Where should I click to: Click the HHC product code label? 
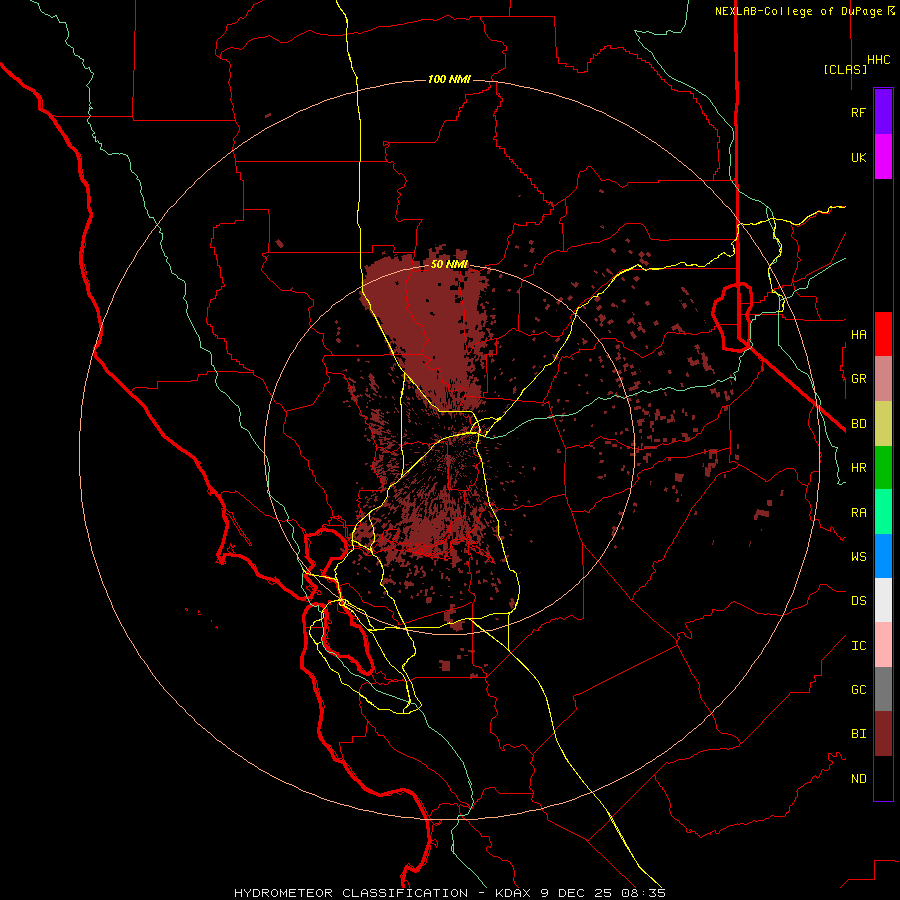click(878, 60)
